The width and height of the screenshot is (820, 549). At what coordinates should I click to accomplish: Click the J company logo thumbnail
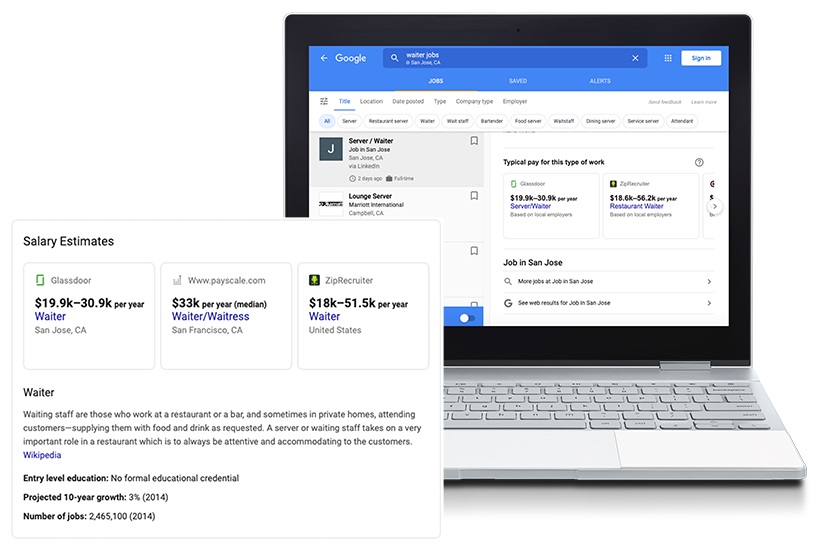[331, 149]
